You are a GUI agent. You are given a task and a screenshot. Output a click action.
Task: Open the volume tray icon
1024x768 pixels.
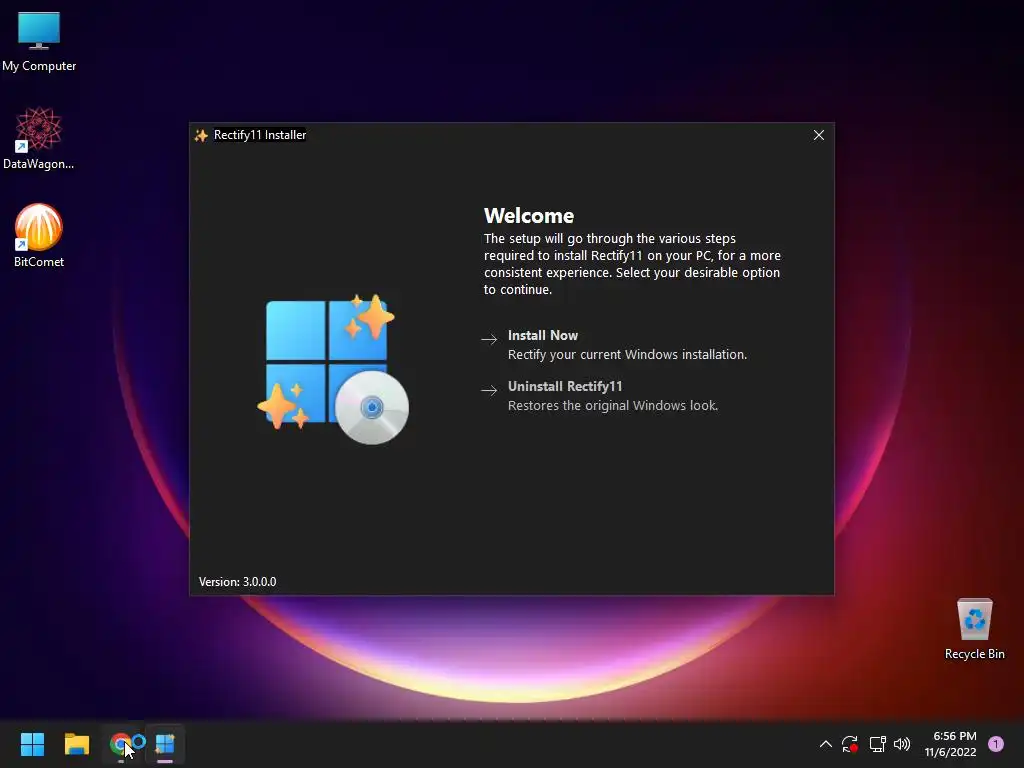pyautogui.click(x=902, y=744)
